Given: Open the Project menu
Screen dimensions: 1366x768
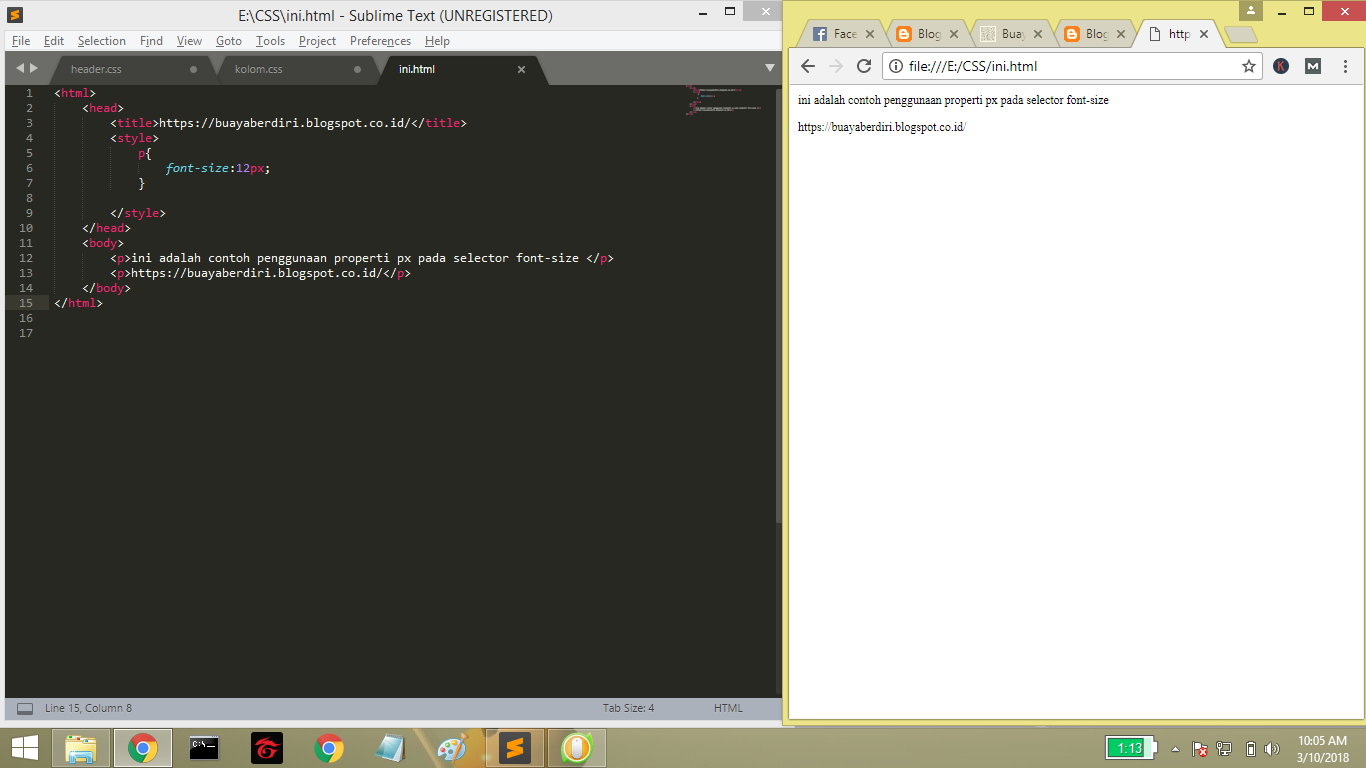Looking at the screenshot, I should 317,41.
